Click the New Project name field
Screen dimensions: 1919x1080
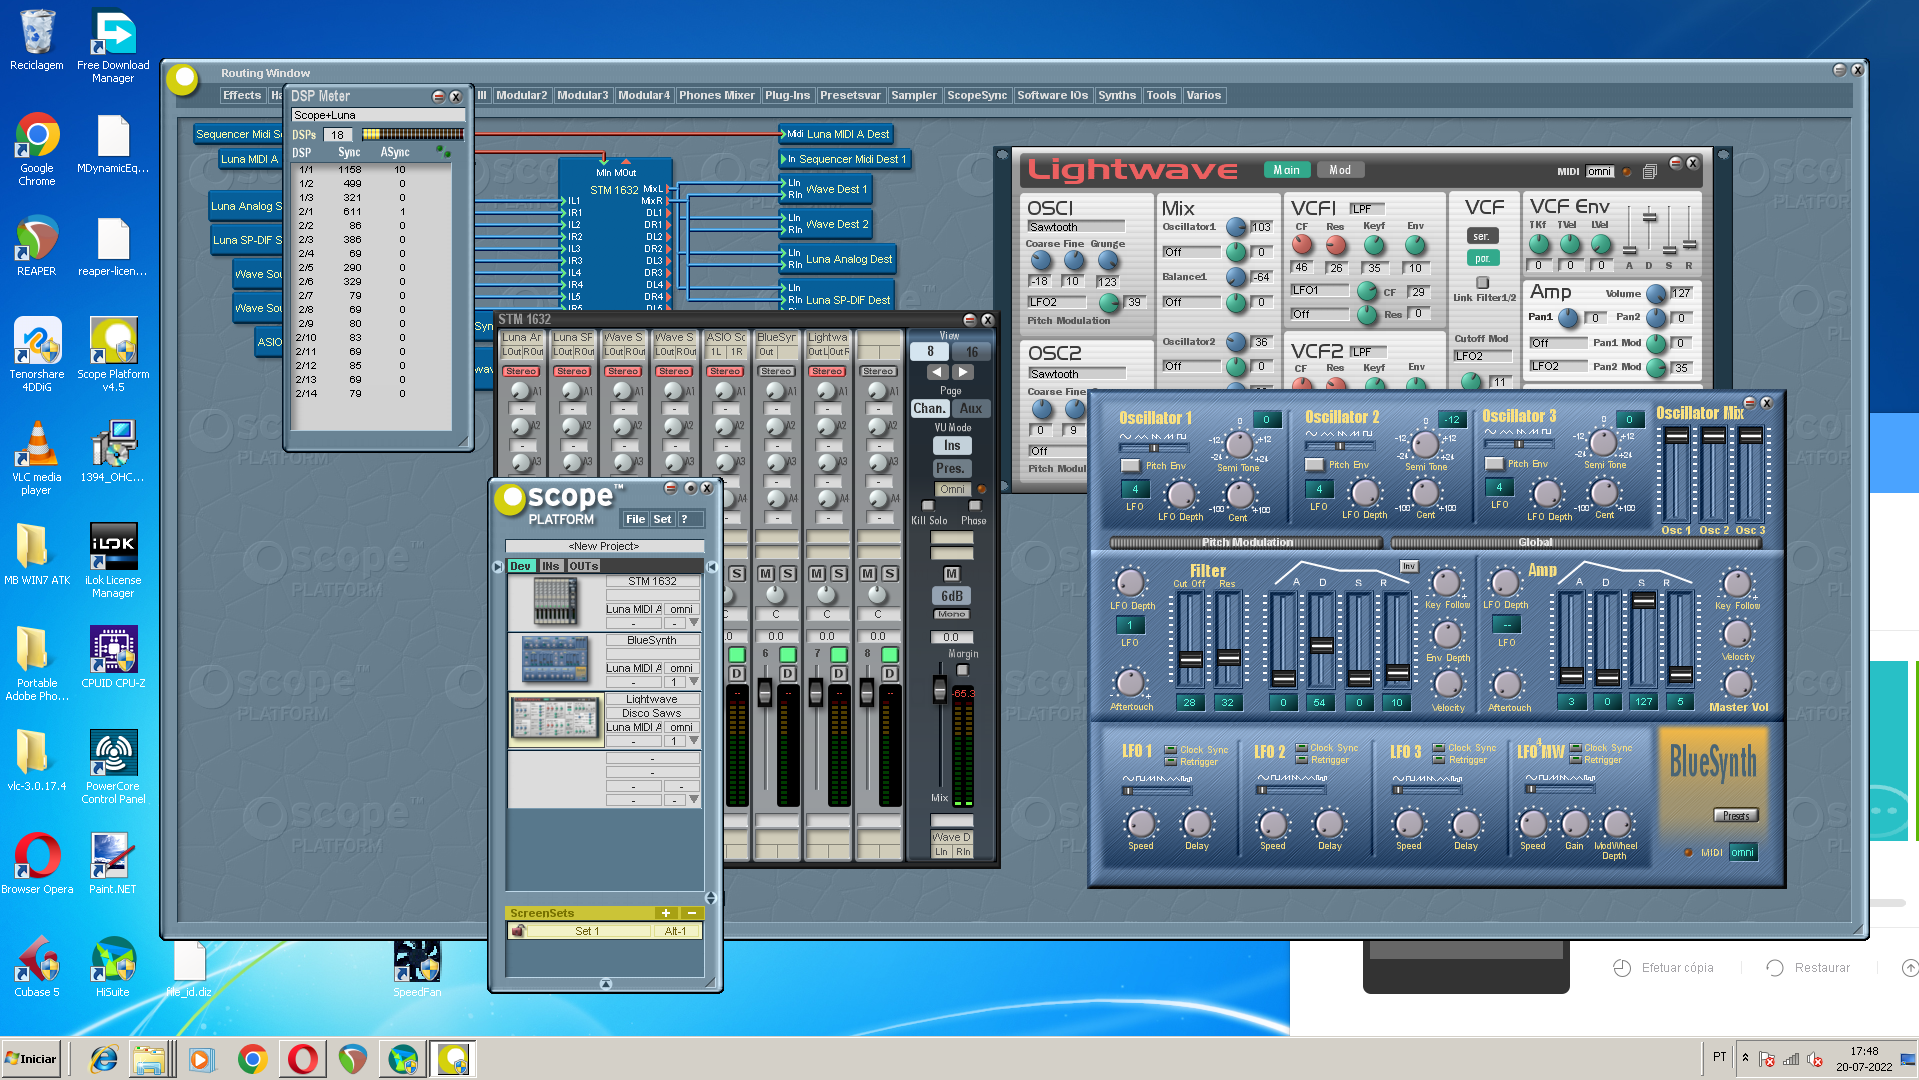[x=604, y=546]
